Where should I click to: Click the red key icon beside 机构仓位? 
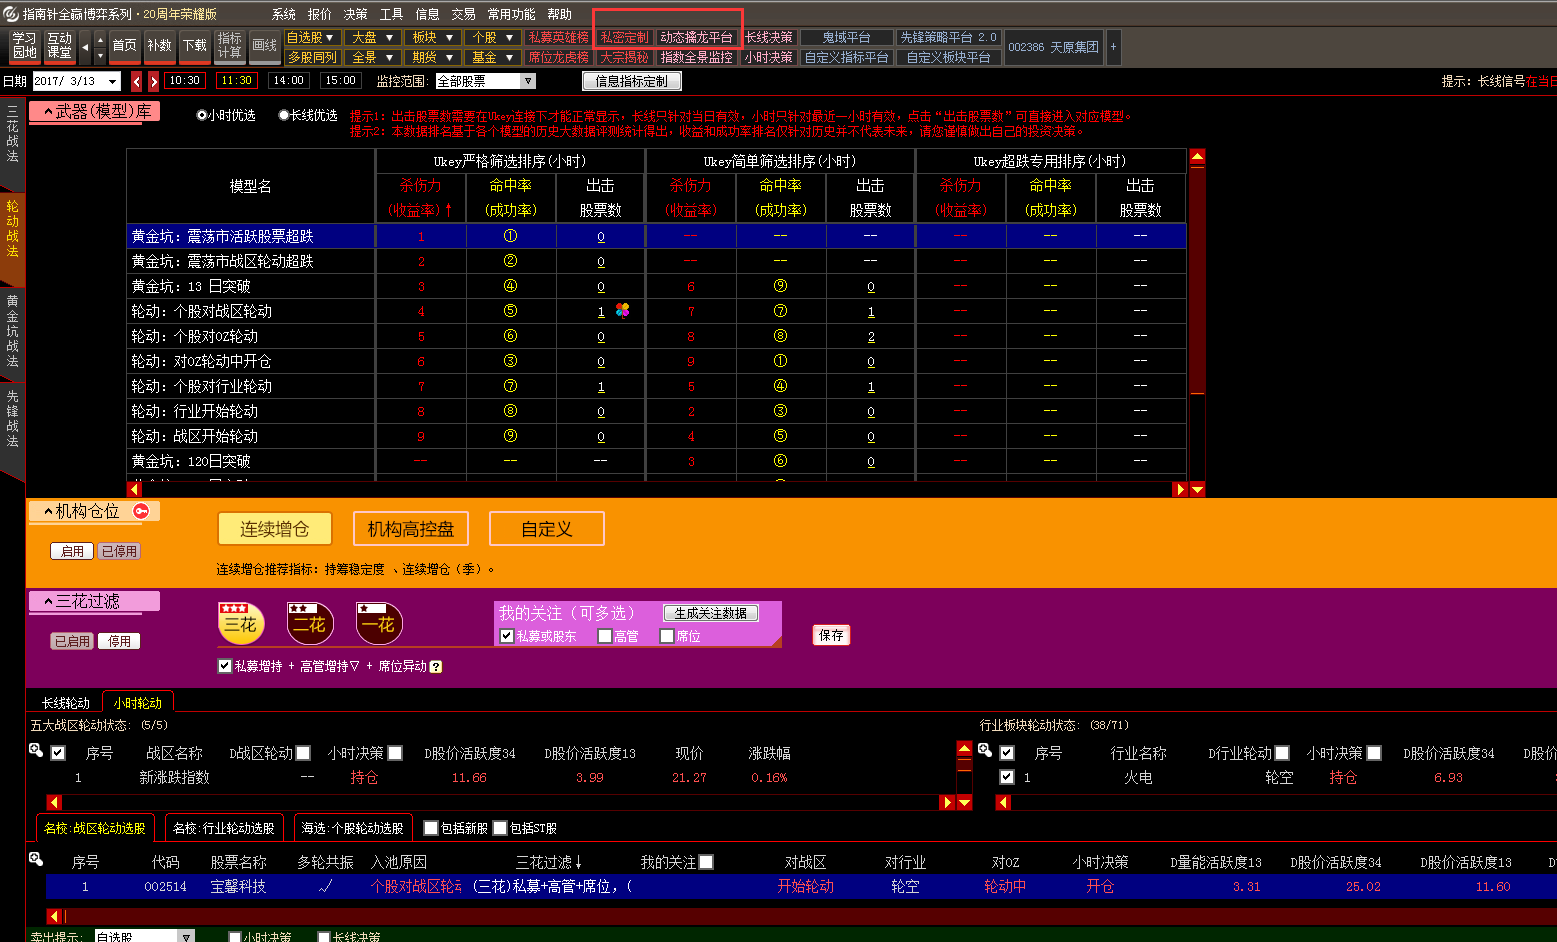(141, 511)
